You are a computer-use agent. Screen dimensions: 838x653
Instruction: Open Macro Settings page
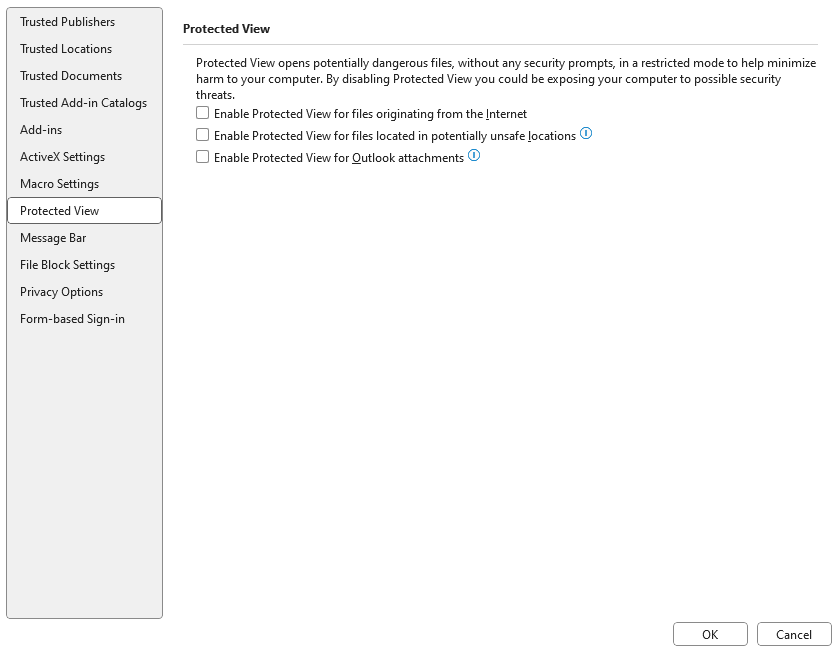coord(59,184)
